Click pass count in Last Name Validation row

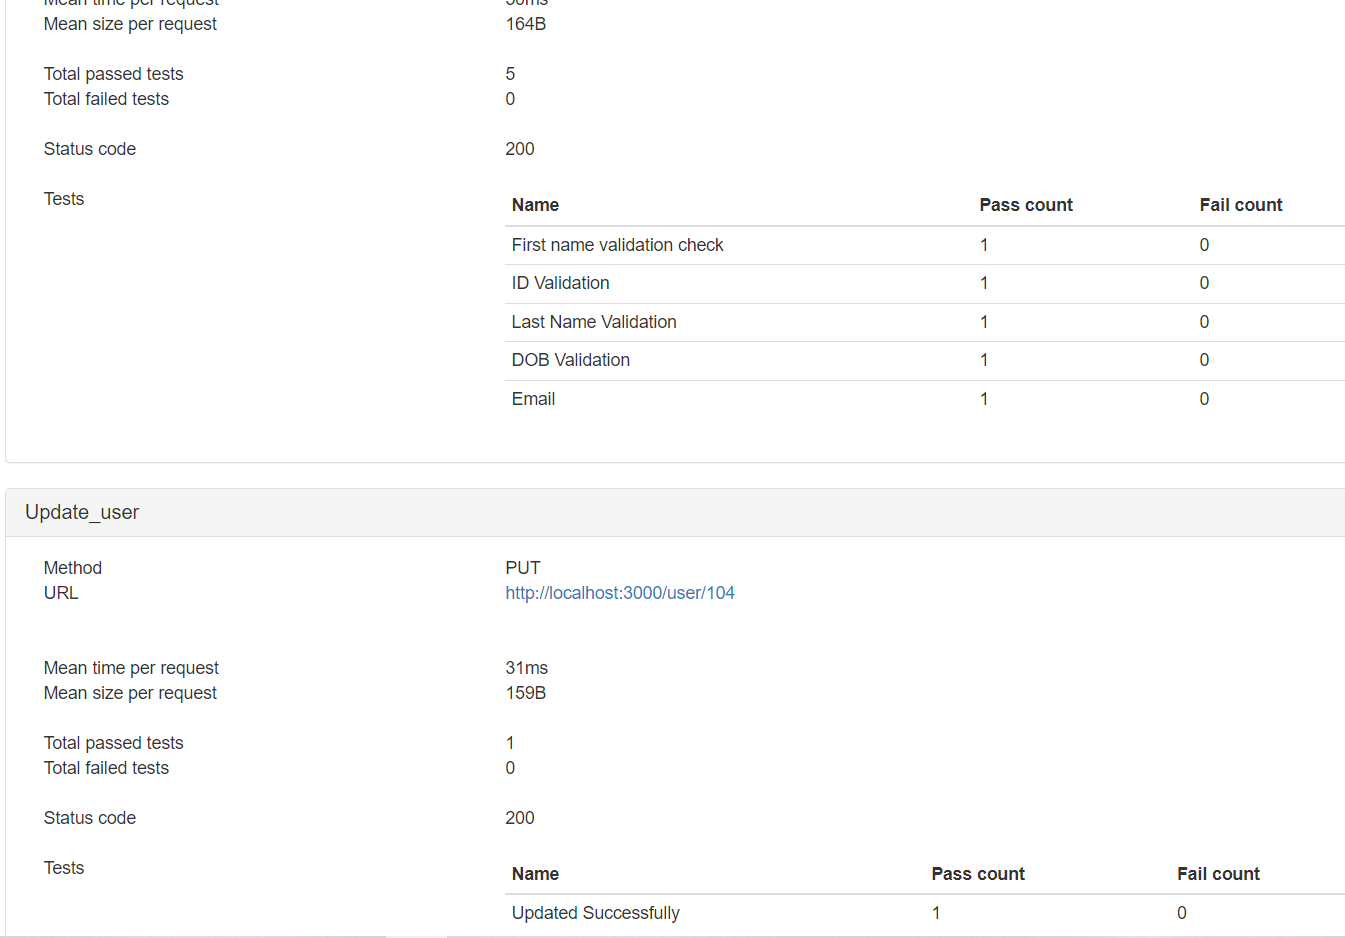click(984, 322)
